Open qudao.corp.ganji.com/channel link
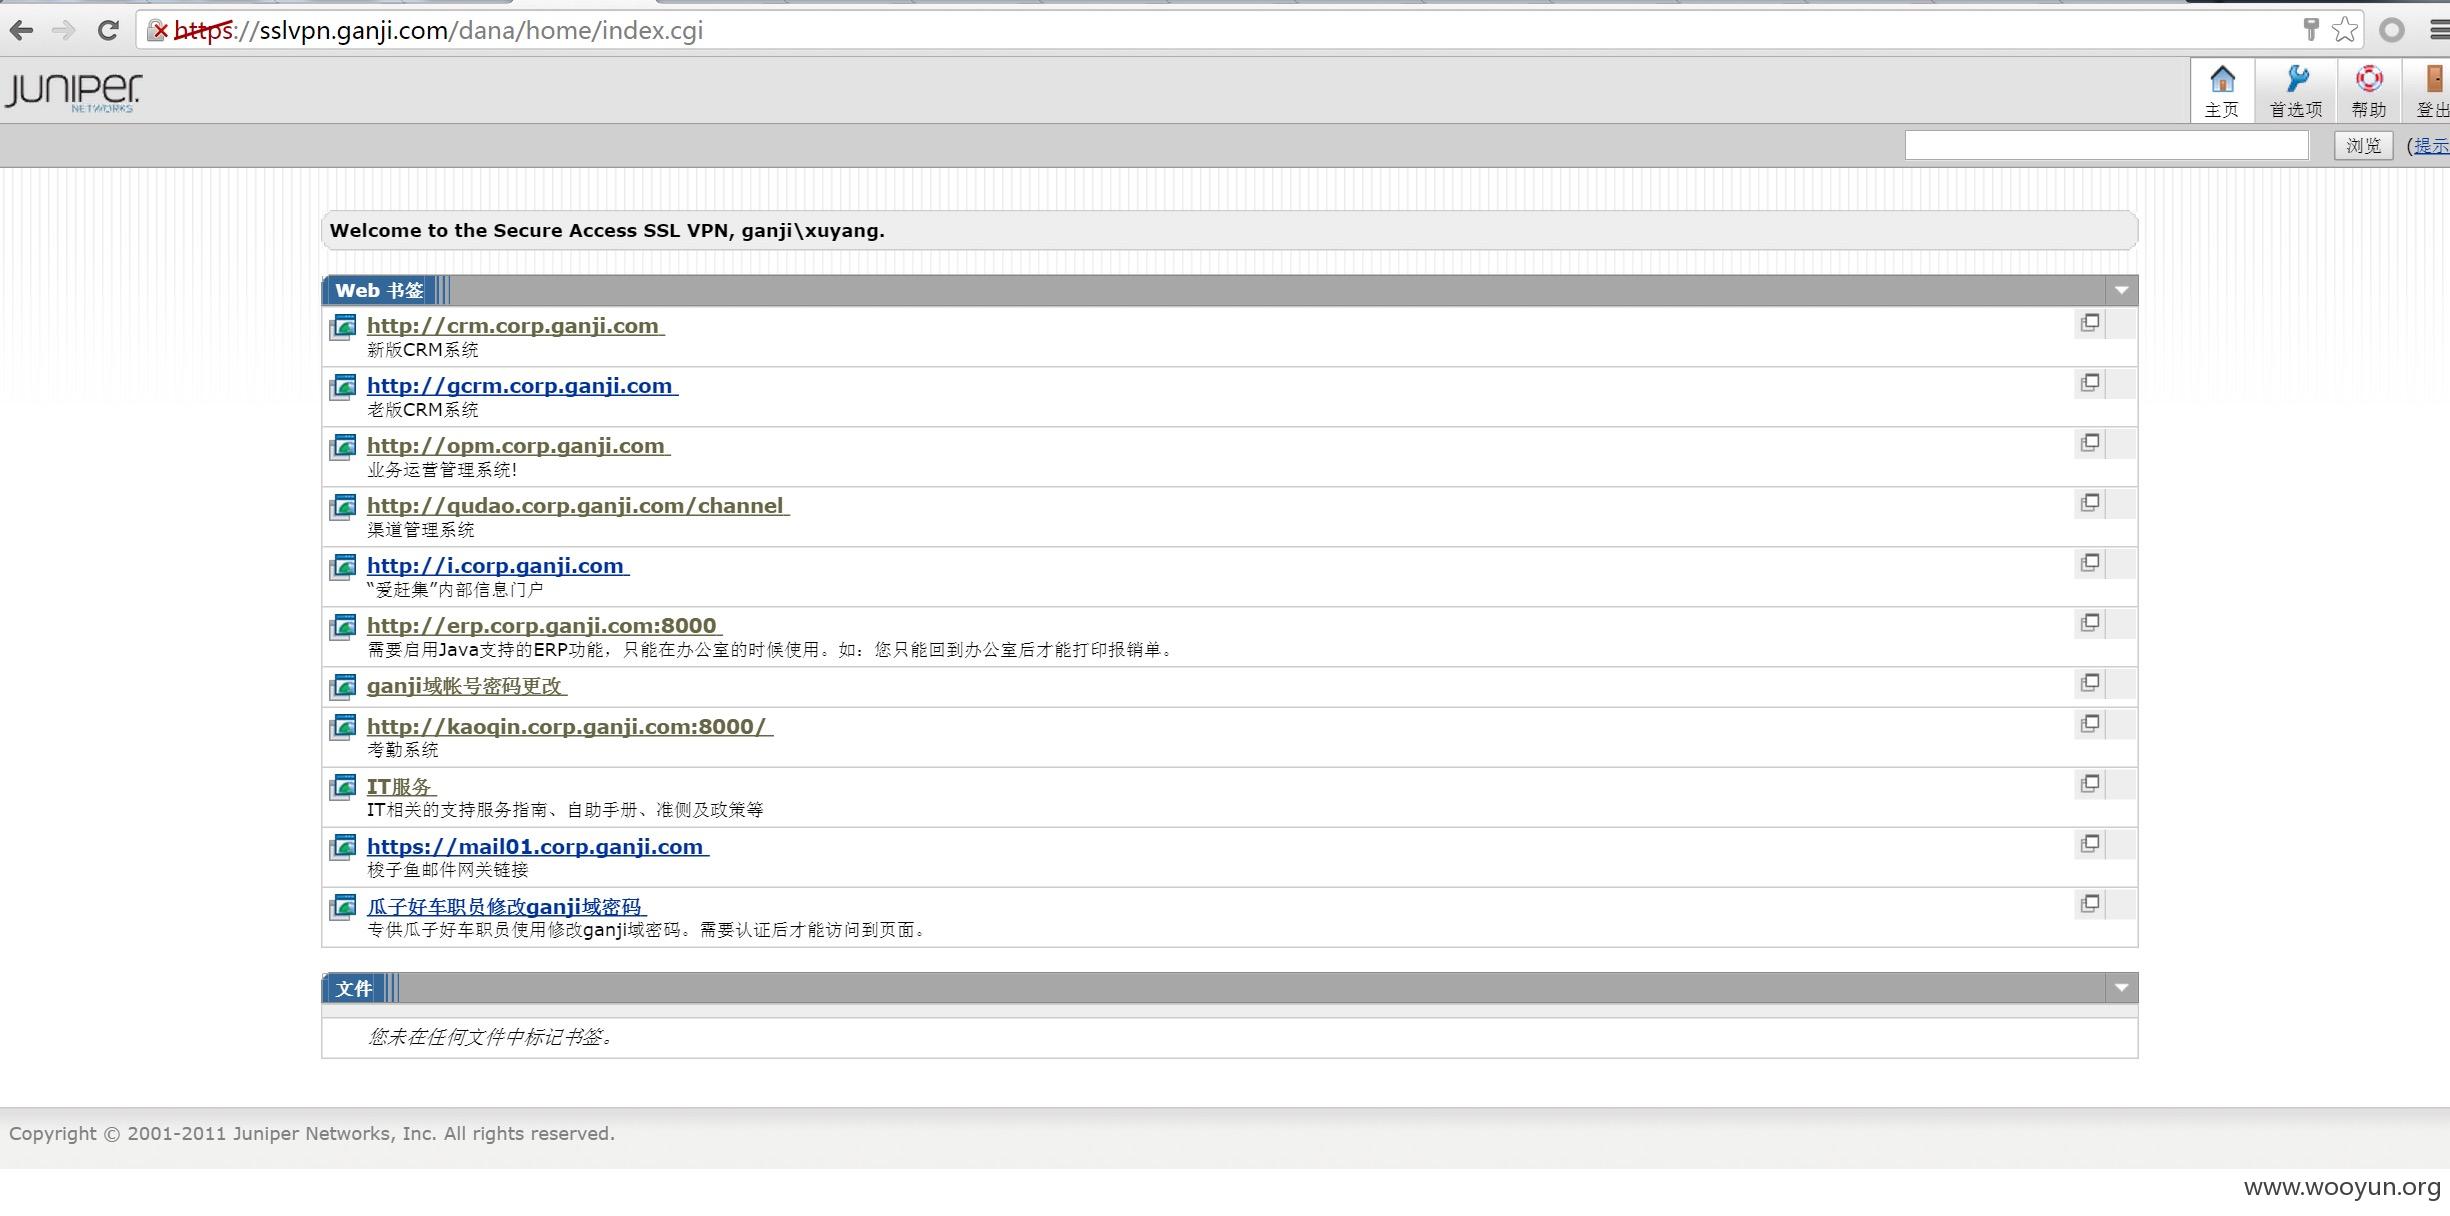Image resolution: width=2450 pixels, height=1216 pixels. point(578,506)
